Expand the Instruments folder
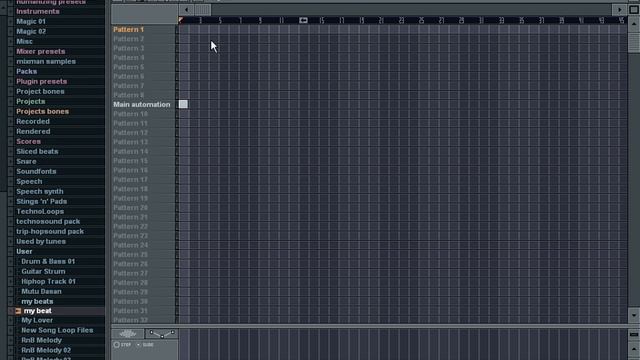 point(38,11)
